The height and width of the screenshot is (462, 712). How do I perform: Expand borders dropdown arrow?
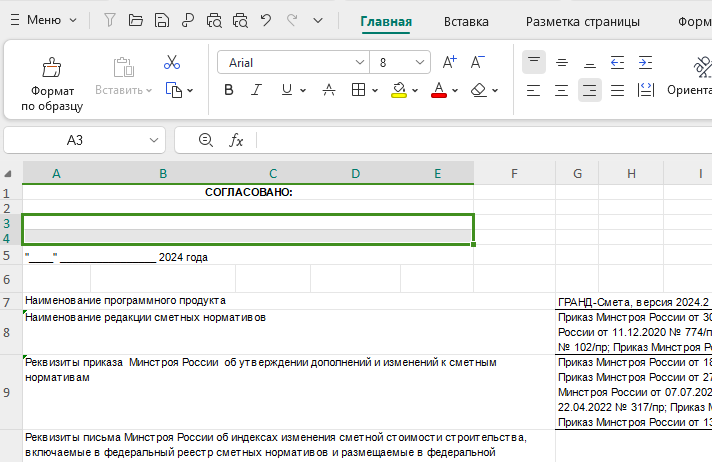coord(375,90)
